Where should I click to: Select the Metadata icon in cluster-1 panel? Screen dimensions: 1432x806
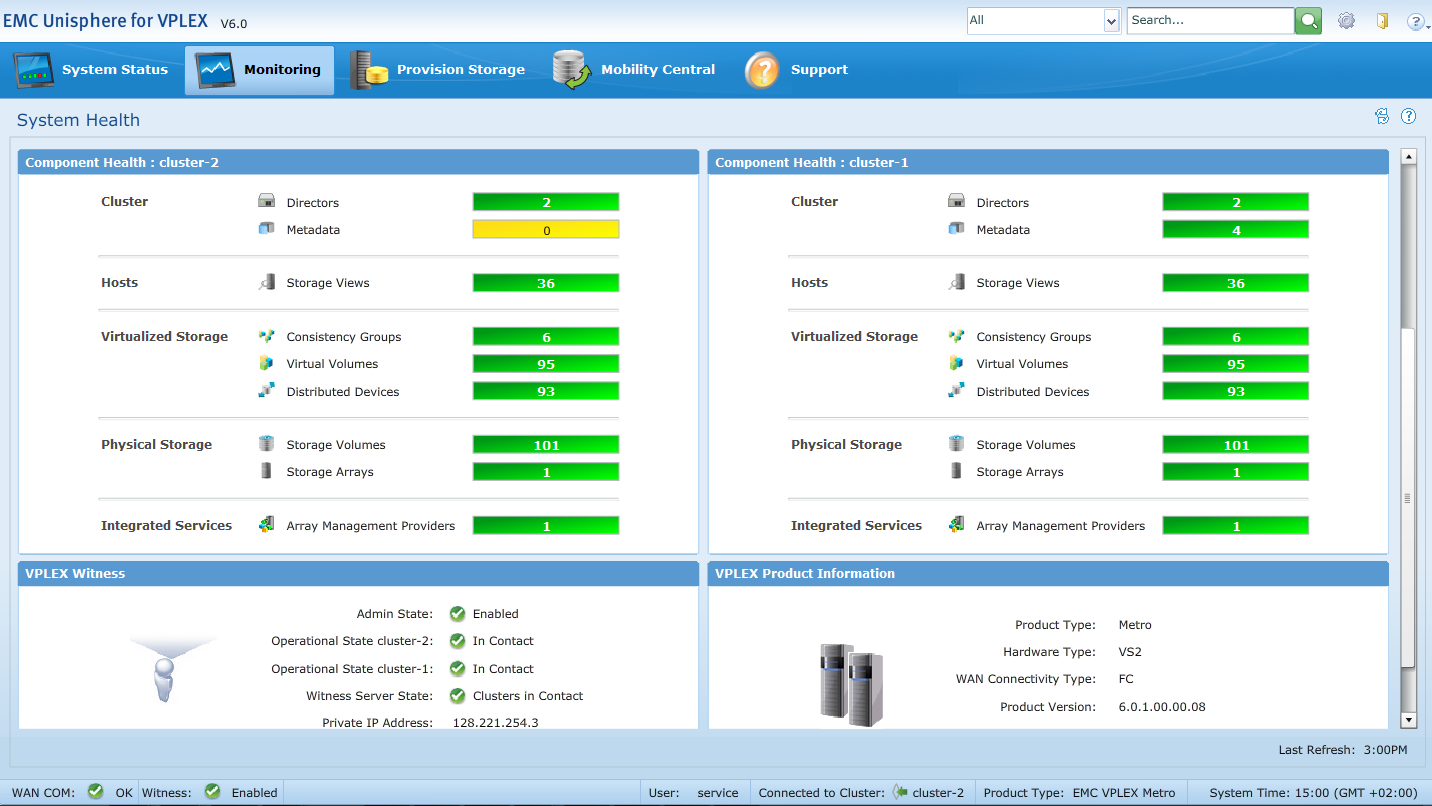point(957,228)
